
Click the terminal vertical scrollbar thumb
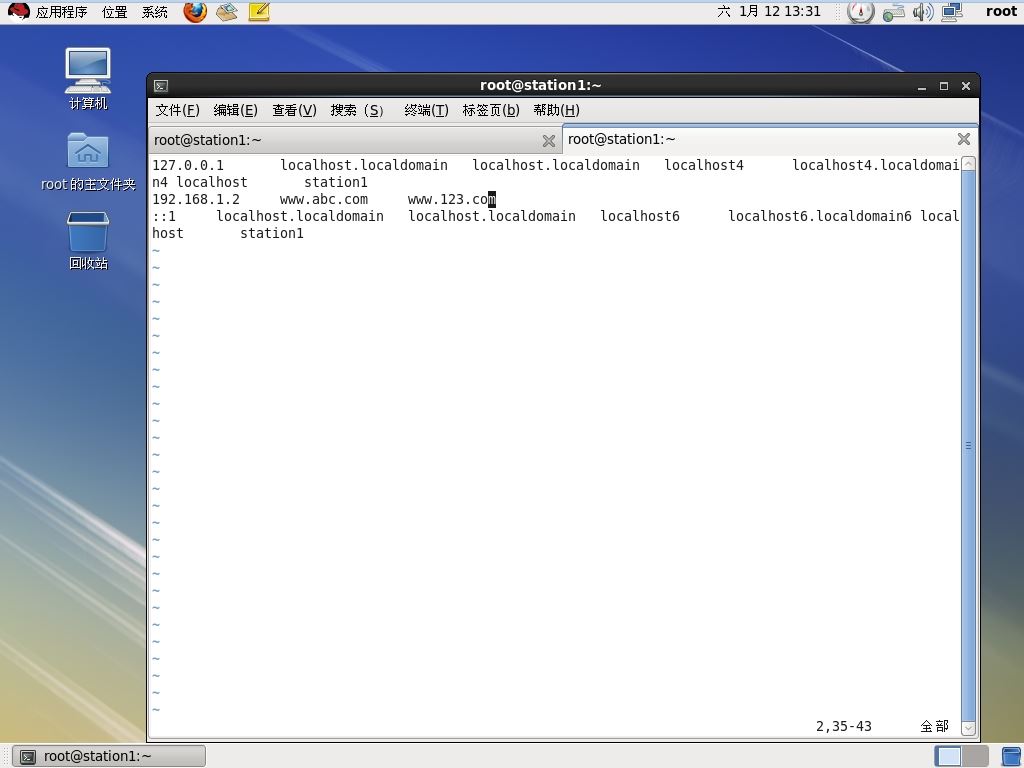coord(968,445)
